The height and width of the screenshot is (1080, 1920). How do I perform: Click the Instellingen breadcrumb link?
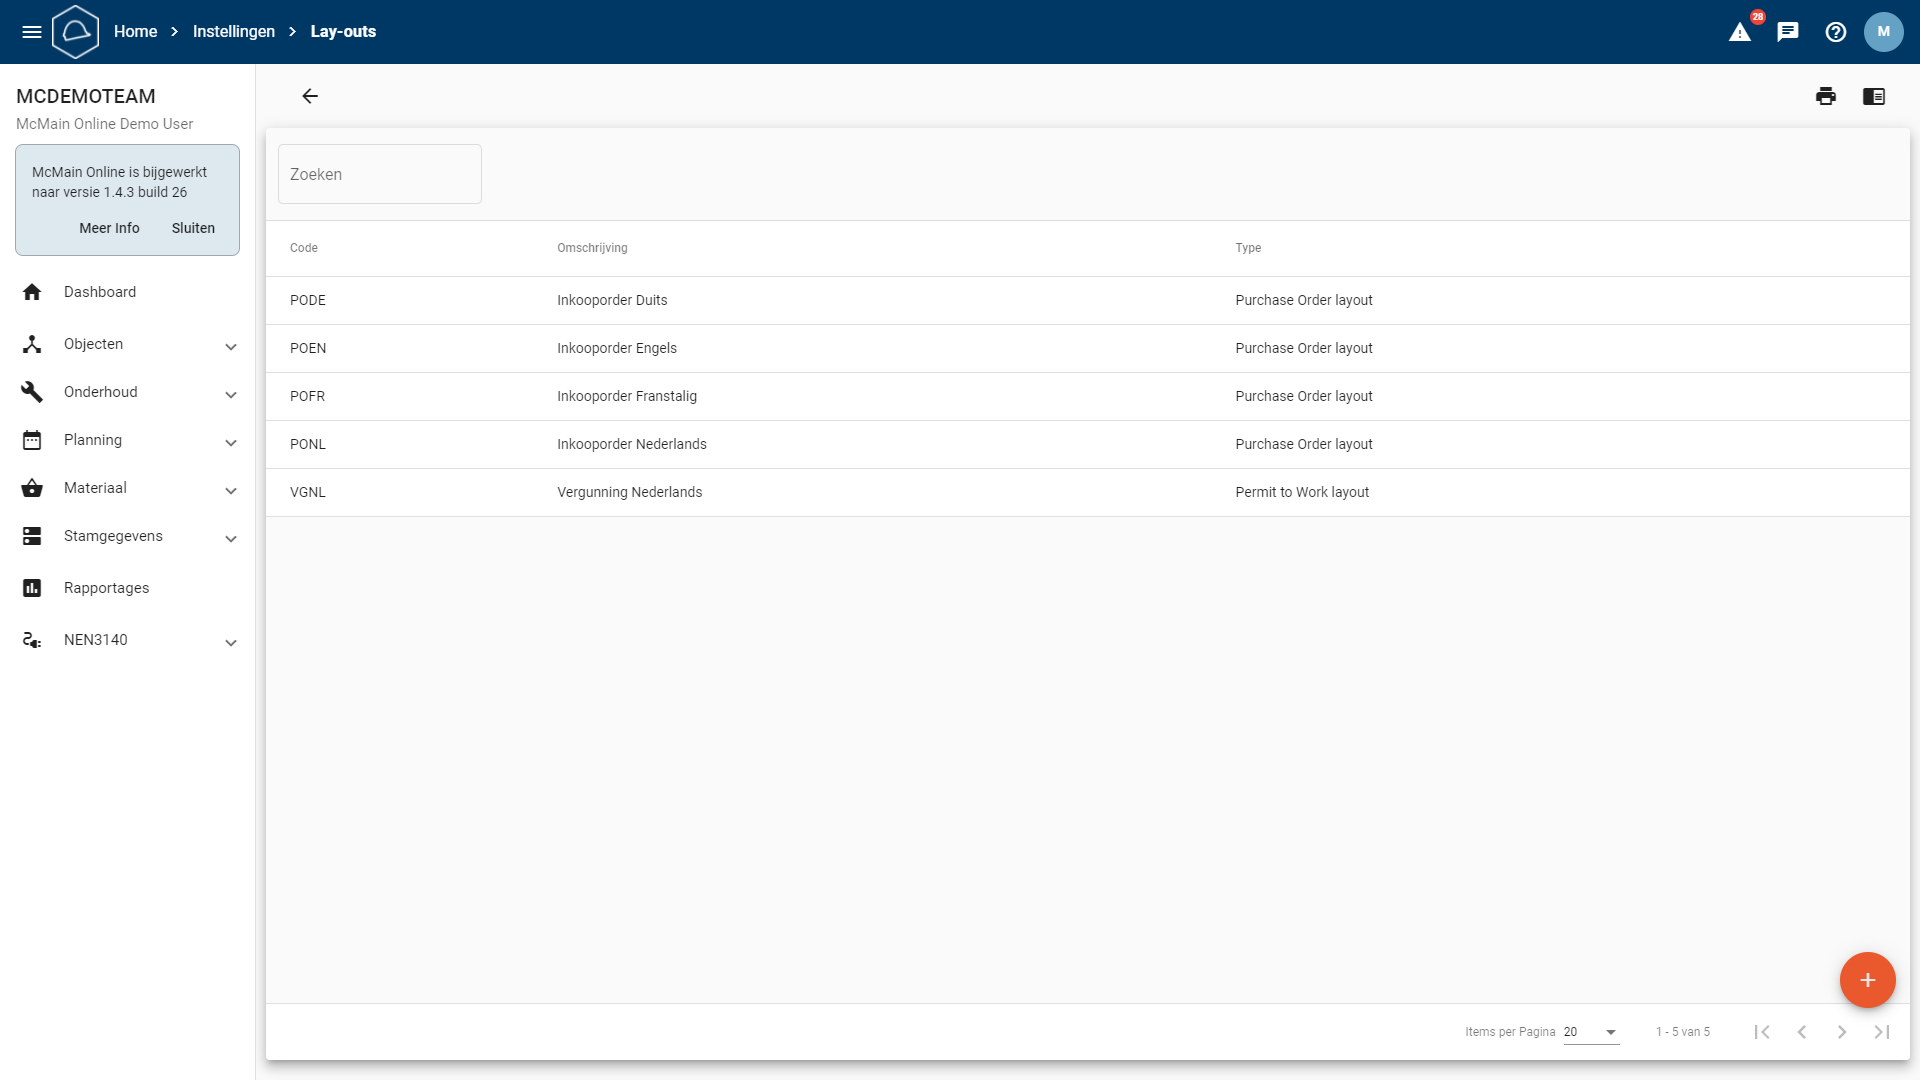click(x=233, y=32)
